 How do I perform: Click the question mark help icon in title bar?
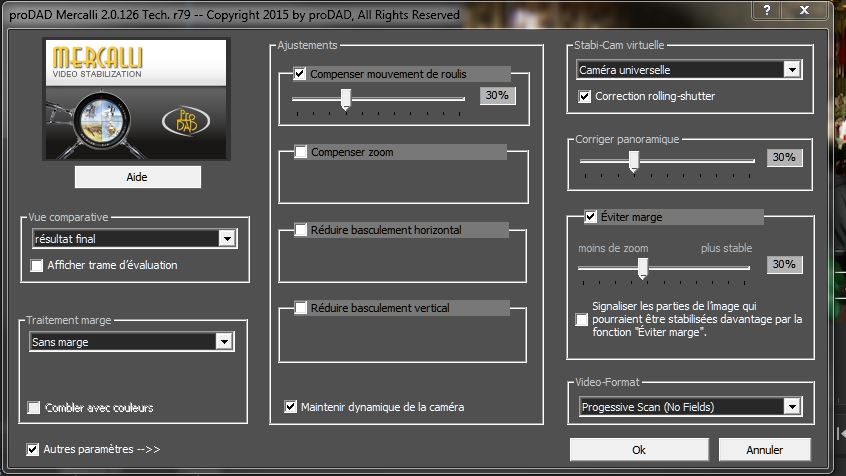point(767,10)
